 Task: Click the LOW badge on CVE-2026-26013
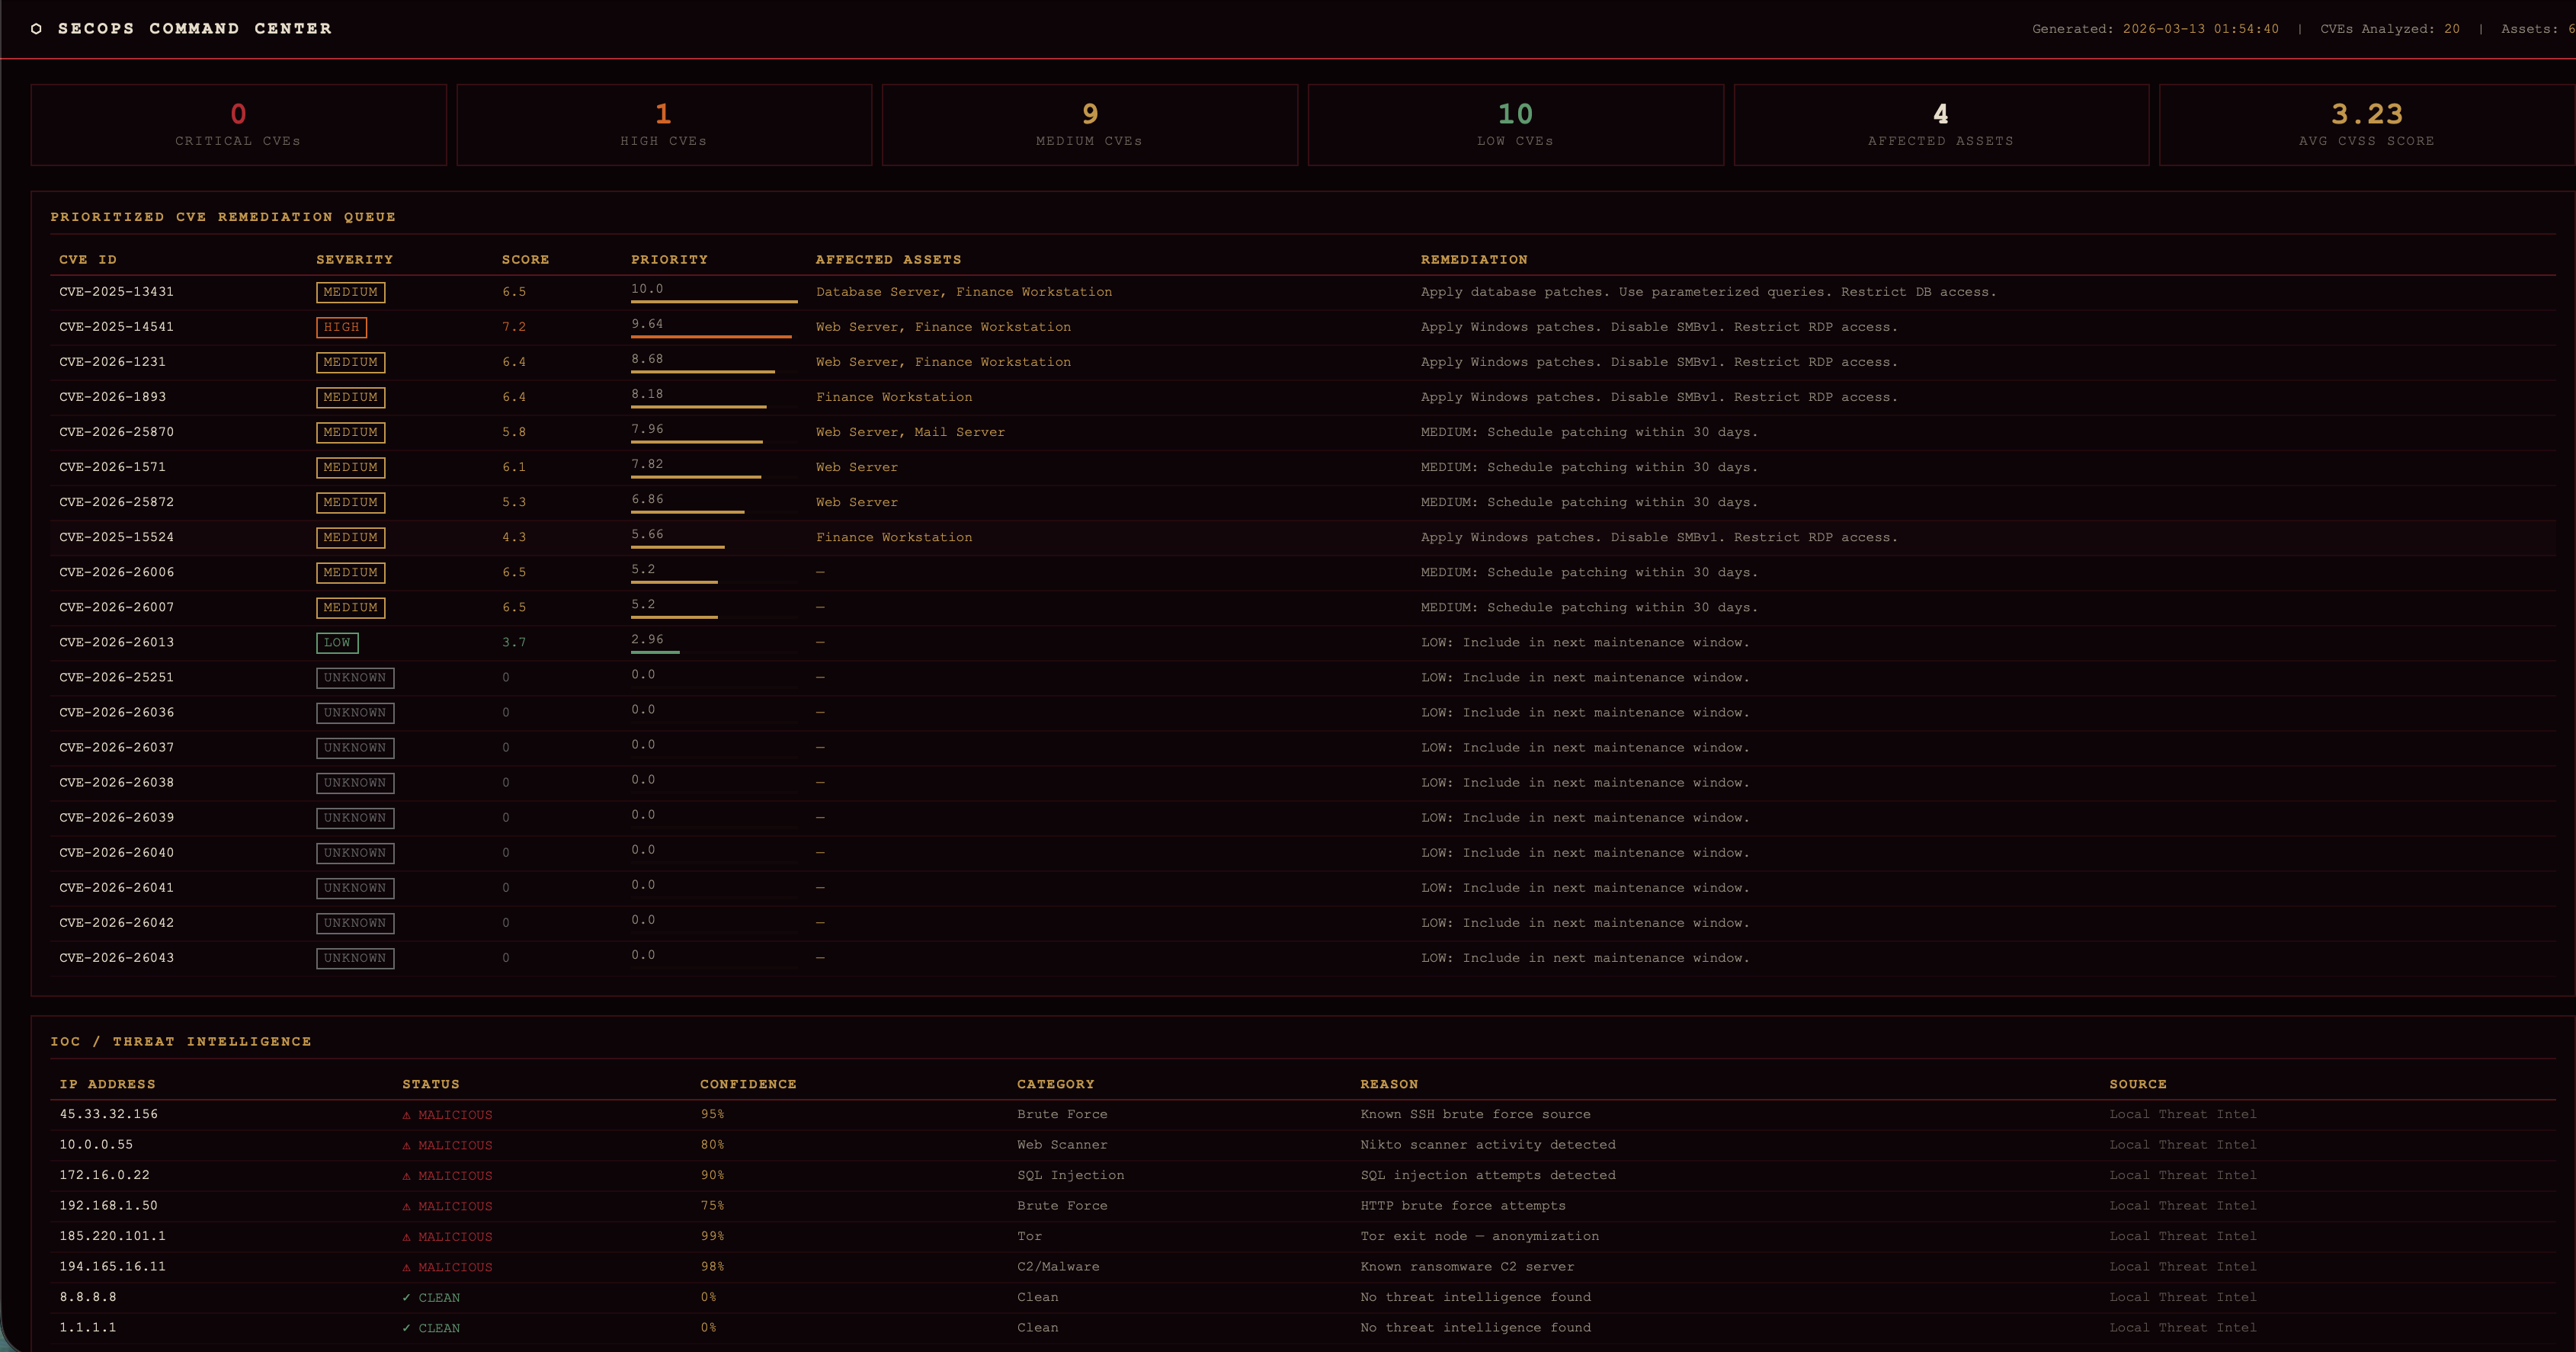337,643
